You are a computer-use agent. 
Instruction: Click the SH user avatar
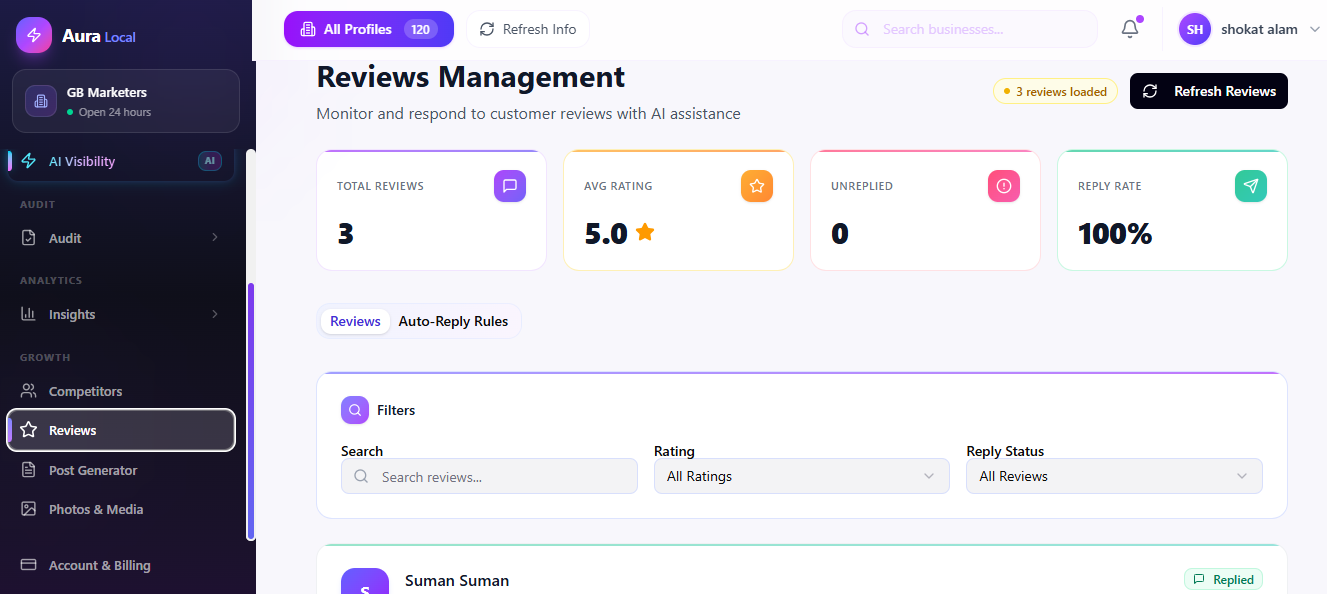[1195, 29]
